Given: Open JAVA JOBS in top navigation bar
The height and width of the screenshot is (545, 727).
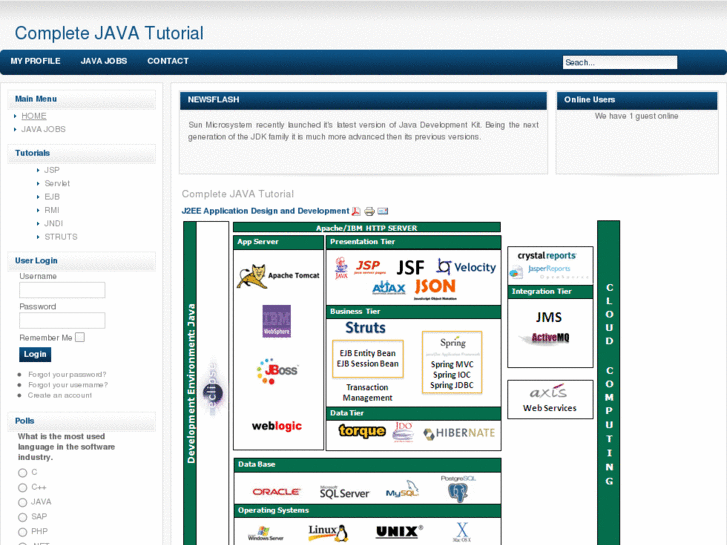Looking at the screenshot, I should tap(103, 61).
